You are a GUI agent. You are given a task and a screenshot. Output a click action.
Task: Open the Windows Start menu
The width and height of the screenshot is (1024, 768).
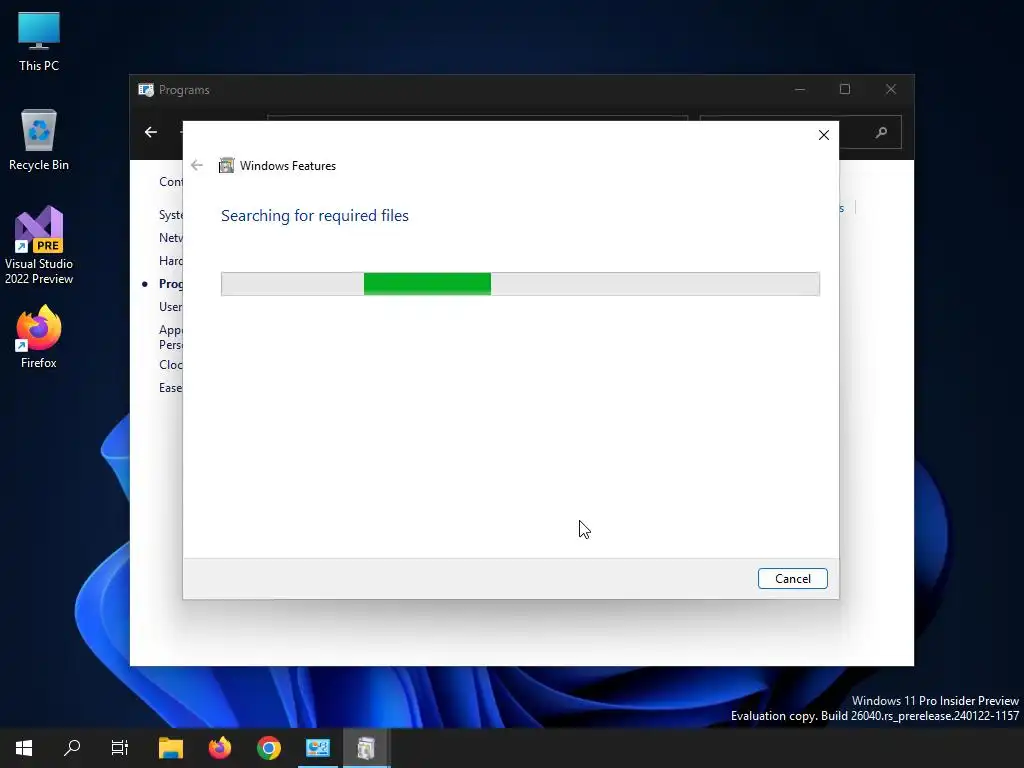click(x=24, y=748)
